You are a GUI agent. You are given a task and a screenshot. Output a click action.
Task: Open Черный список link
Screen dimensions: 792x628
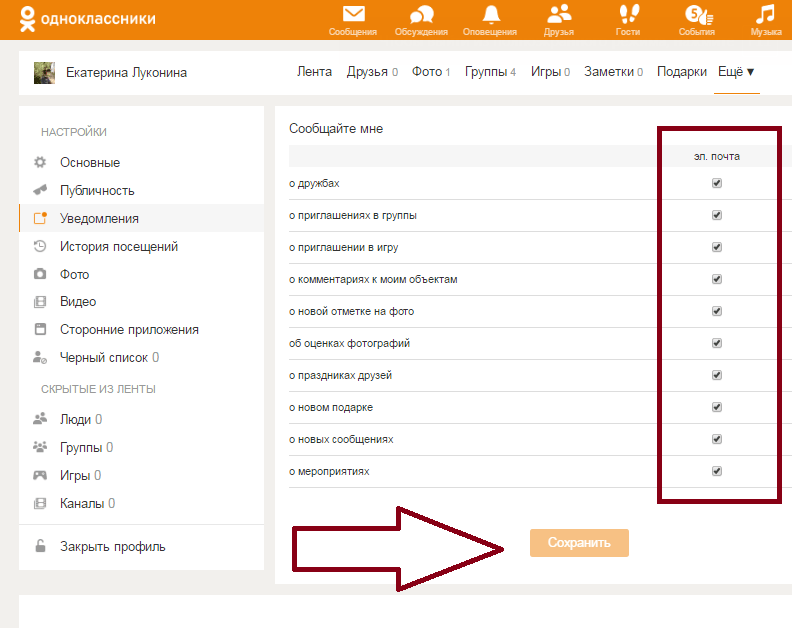[x=109, y=357]
